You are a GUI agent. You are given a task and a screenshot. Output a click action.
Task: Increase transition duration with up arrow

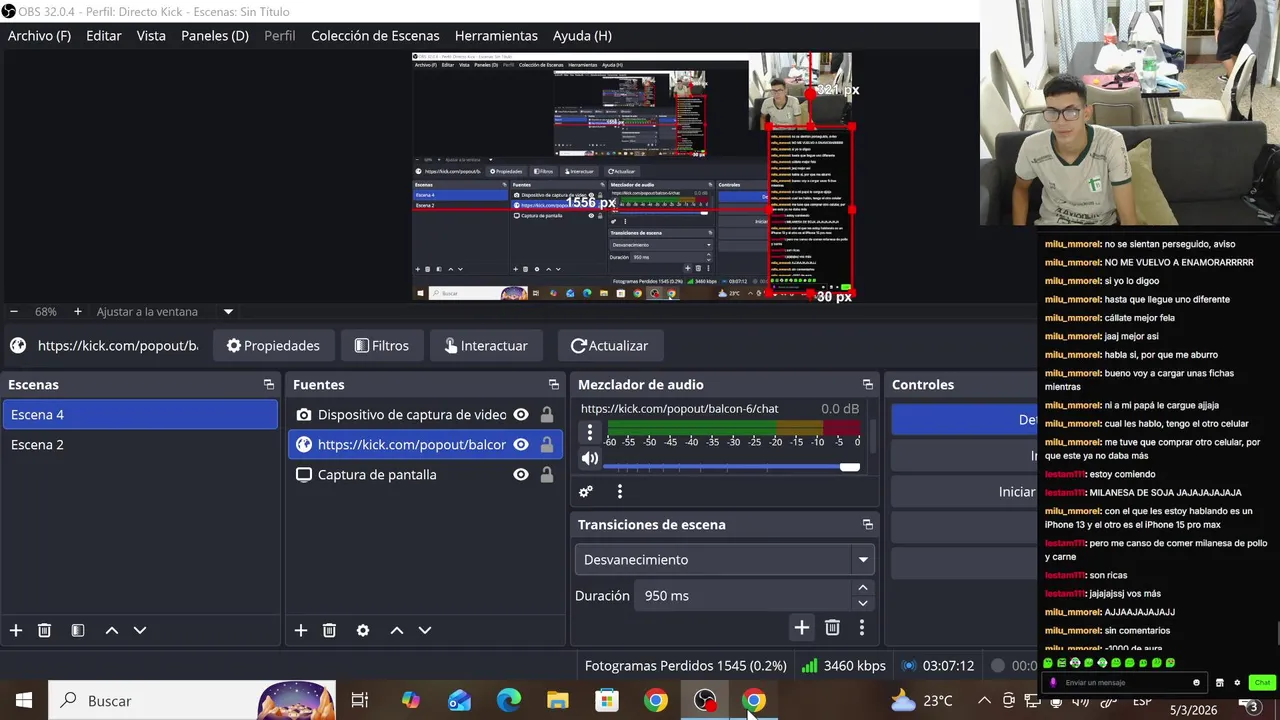coord(863,588)
